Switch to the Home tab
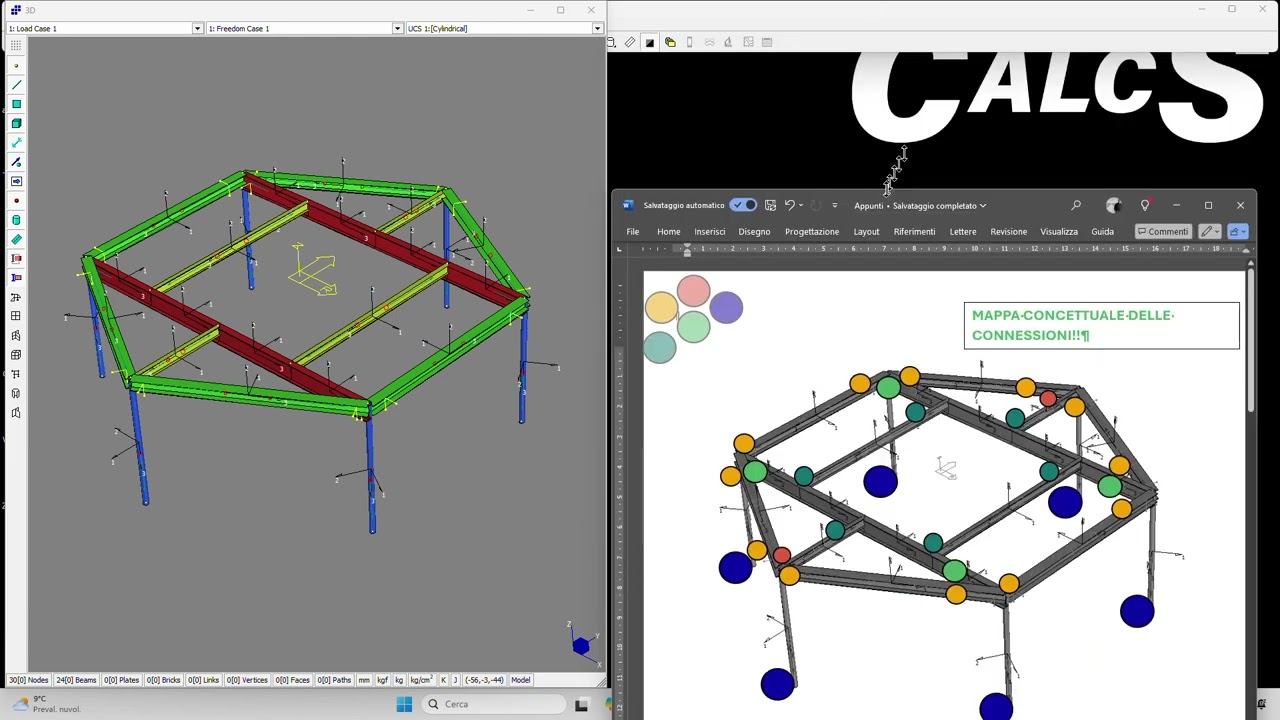 click(668, 231)
